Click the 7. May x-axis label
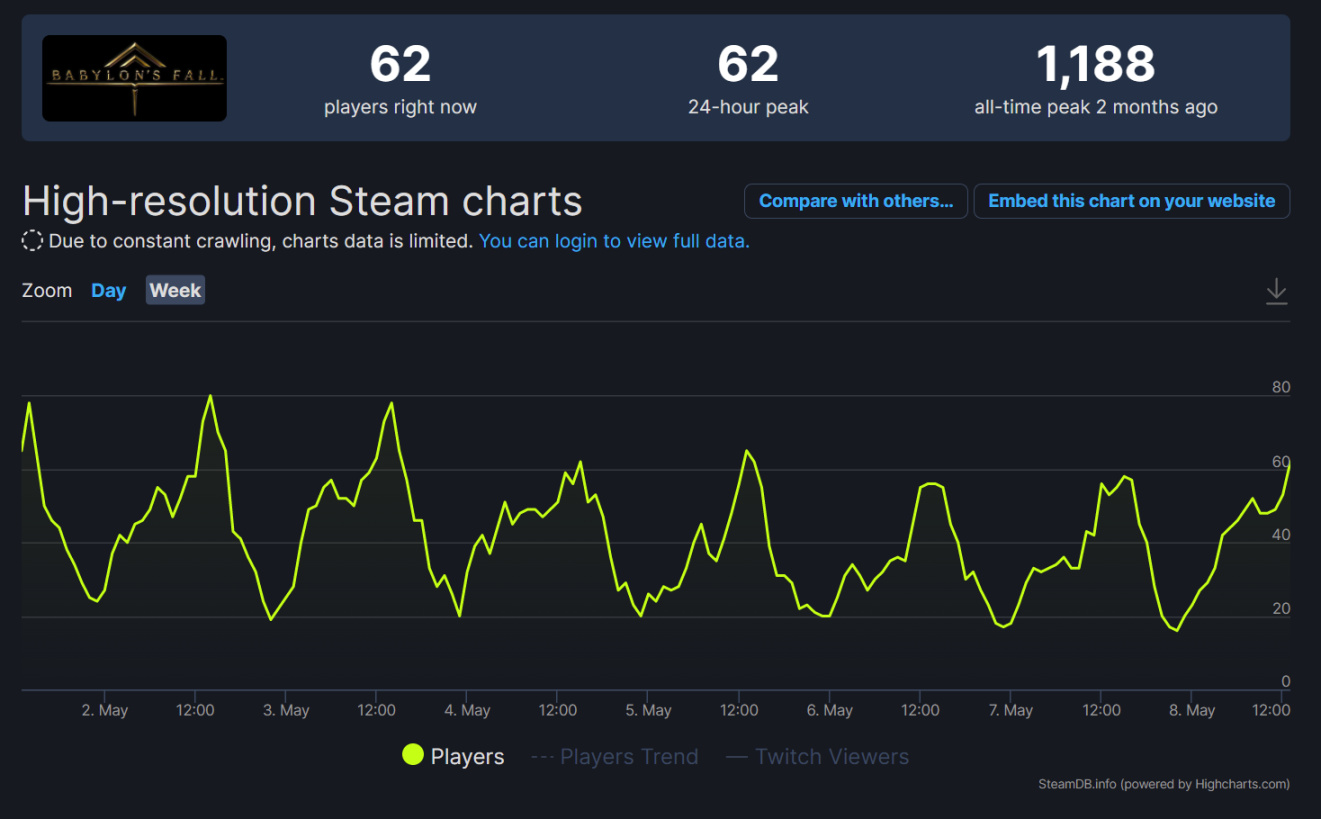This screenshot has width=1321, height=819. (x=1011, y=710)
